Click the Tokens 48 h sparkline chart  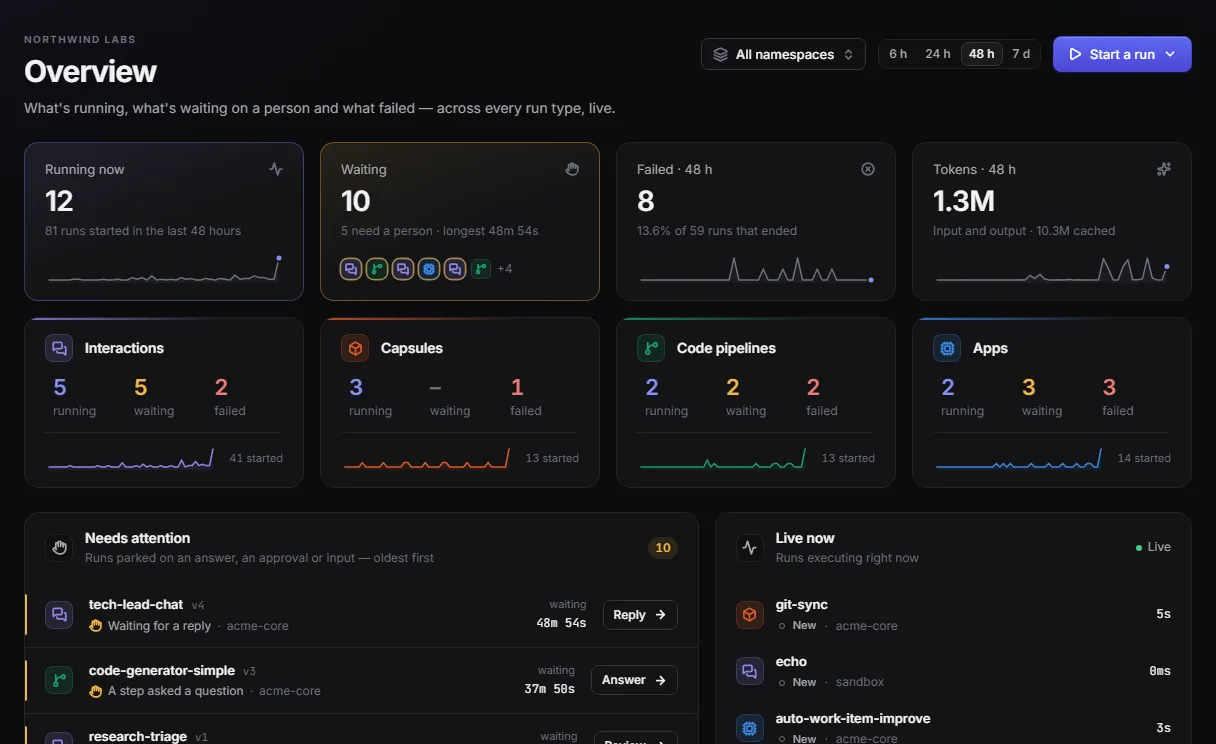click(1052, 269)
